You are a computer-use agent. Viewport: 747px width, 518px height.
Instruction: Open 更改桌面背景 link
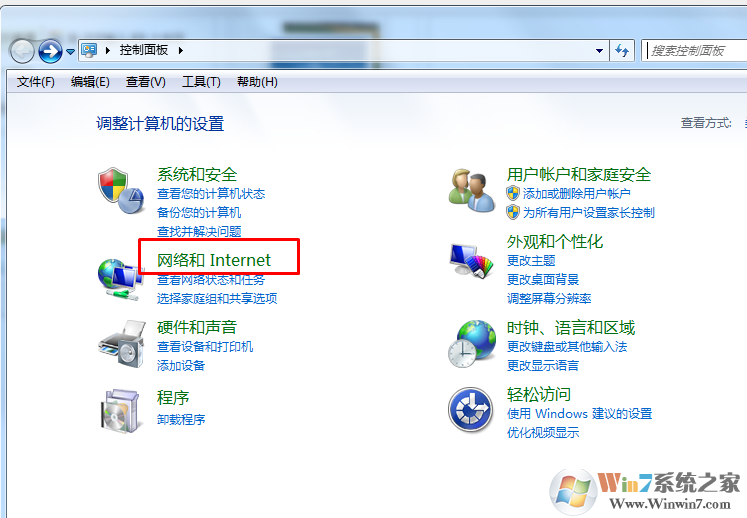point(543,280)
